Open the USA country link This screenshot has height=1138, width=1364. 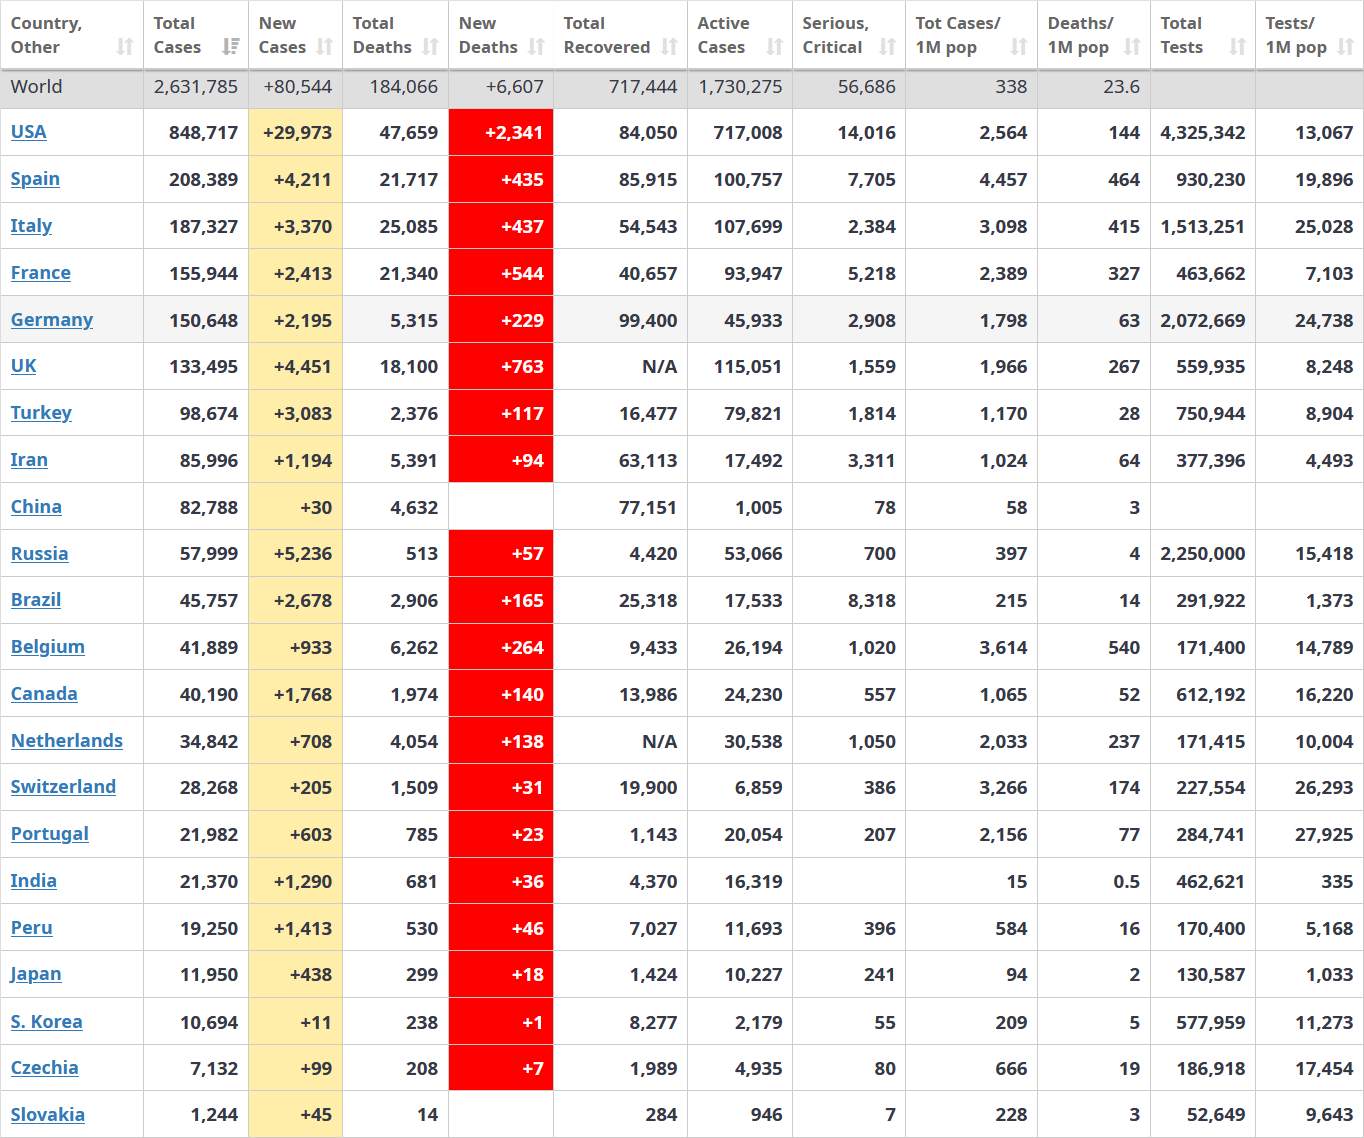[x=28, y=132]
